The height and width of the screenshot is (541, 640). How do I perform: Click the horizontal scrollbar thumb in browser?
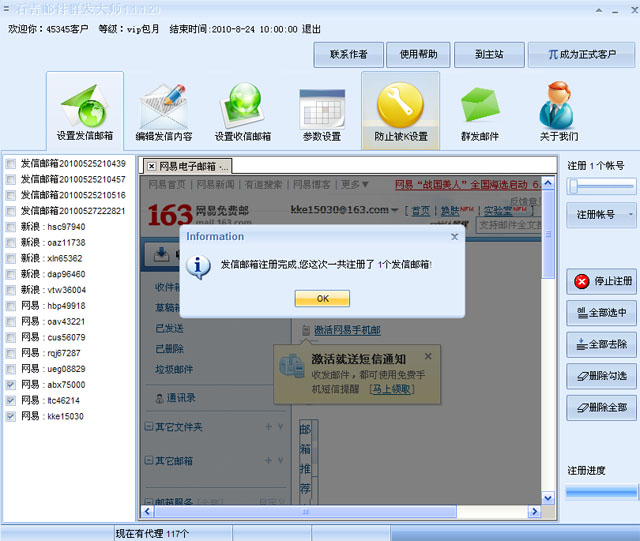[x=305, y=511]
